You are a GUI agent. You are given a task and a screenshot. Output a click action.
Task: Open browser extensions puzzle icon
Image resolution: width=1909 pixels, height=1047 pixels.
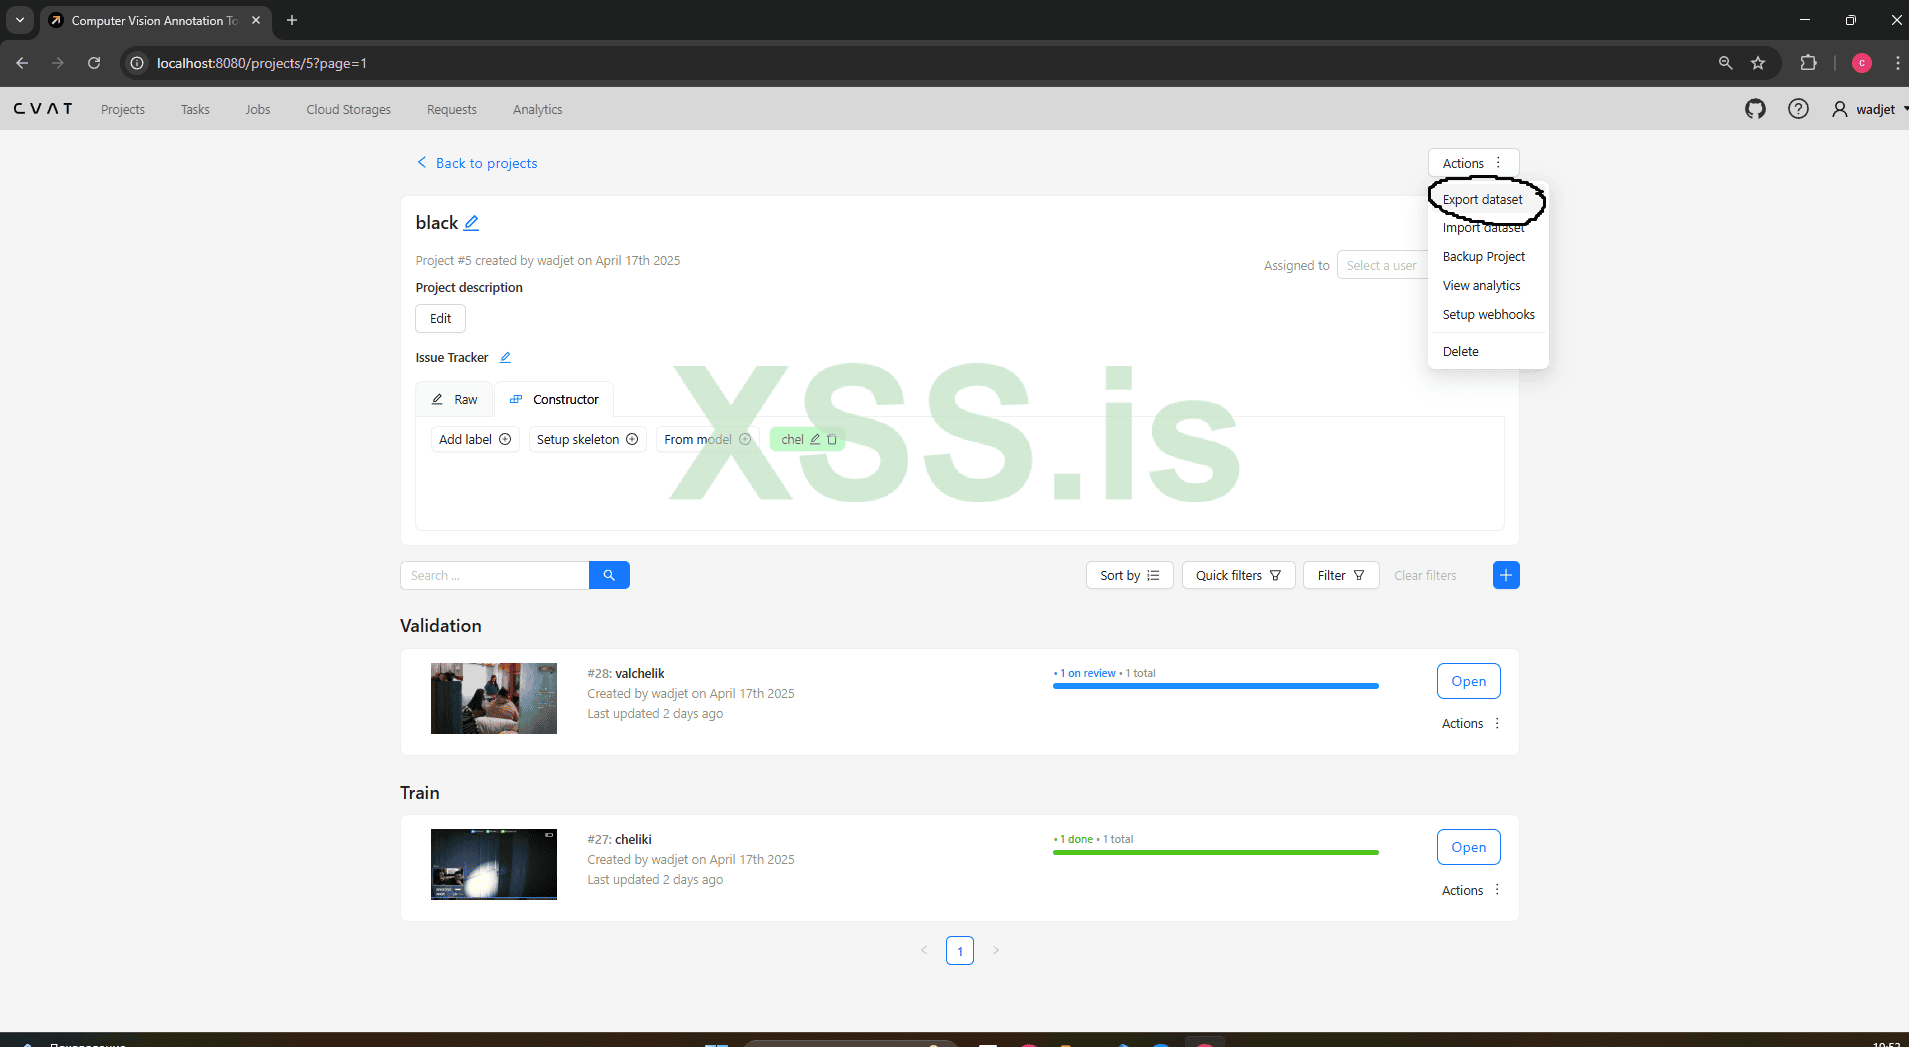(1808, 63)
